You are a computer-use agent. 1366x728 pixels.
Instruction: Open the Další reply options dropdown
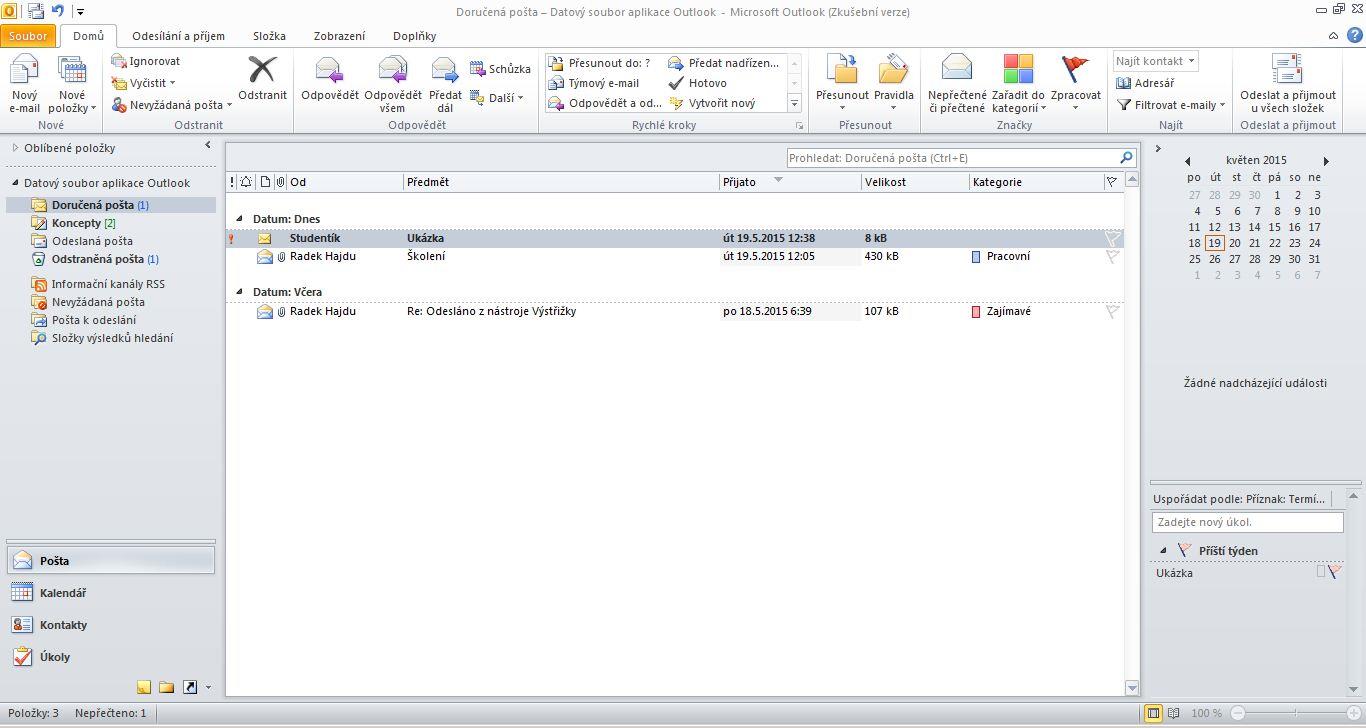(498, 98)
